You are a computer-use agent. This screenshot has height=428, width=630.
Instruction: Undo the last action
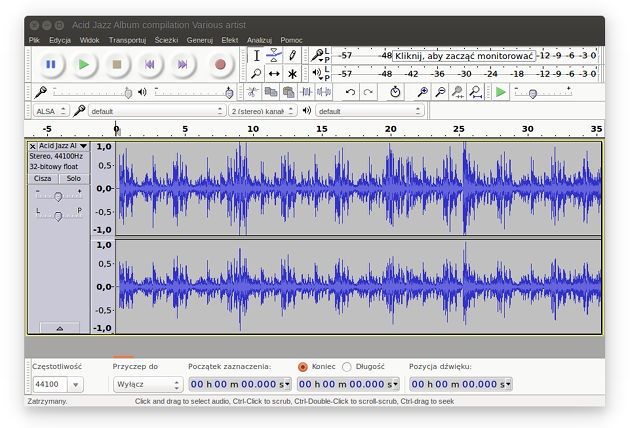click(350, 92)
